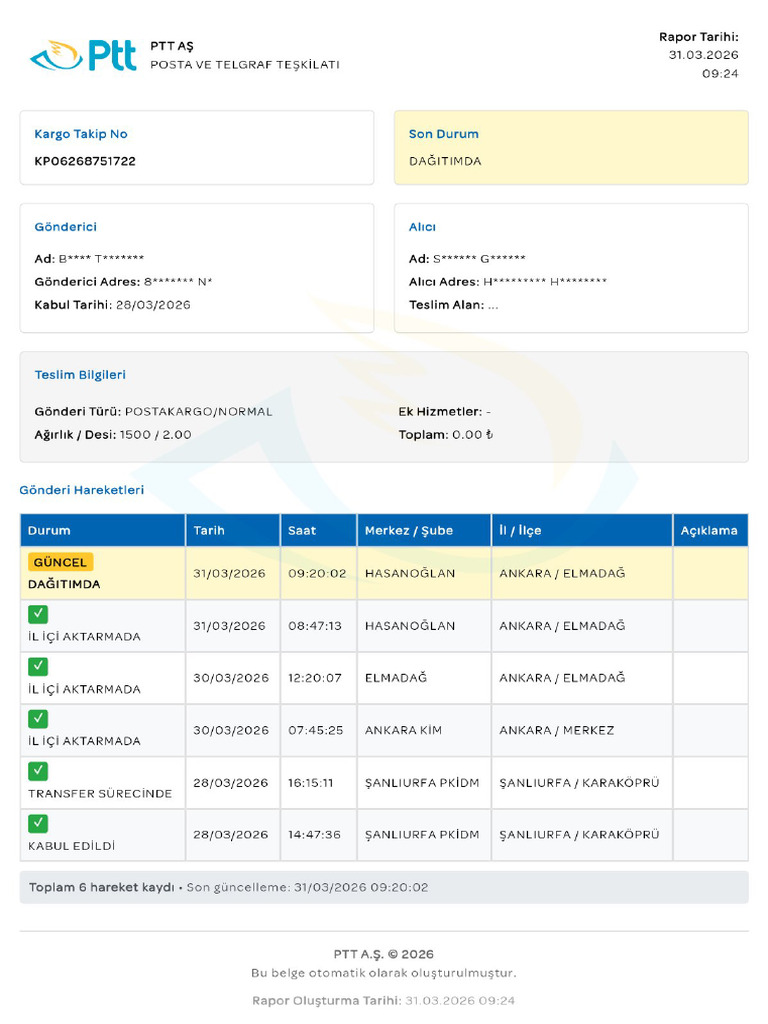Click time cell 09:20:02

coord(317,573)
